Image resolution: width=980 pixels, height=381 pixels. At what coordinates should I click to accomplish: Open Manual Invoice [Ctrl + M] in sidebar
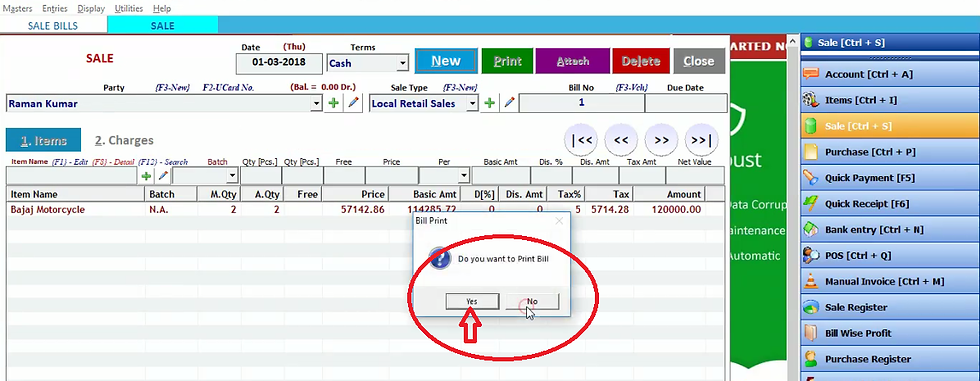(x=890, y=282)
